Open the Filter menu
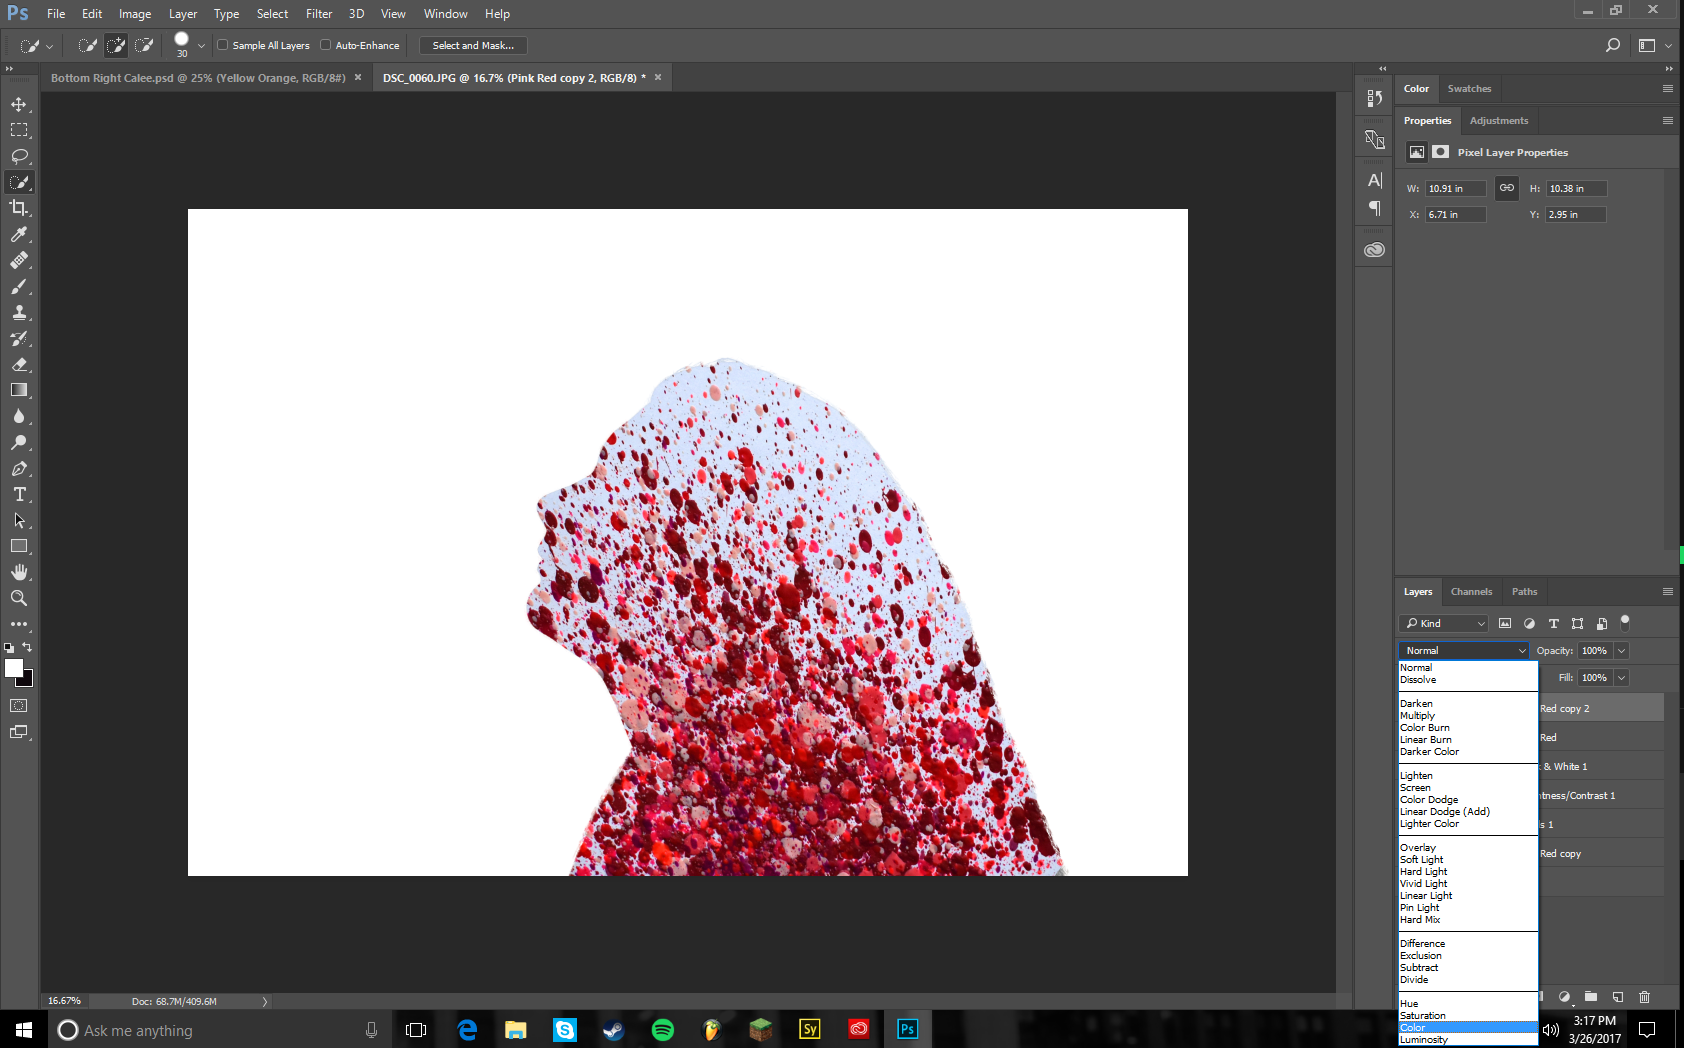This screenshot has width=1684, height=1048. coord(319,14)
